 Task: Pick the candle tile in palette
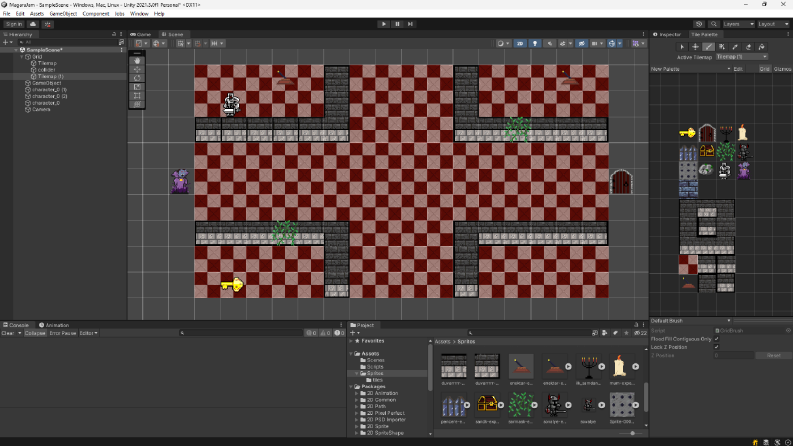click(x=742, y=132)
